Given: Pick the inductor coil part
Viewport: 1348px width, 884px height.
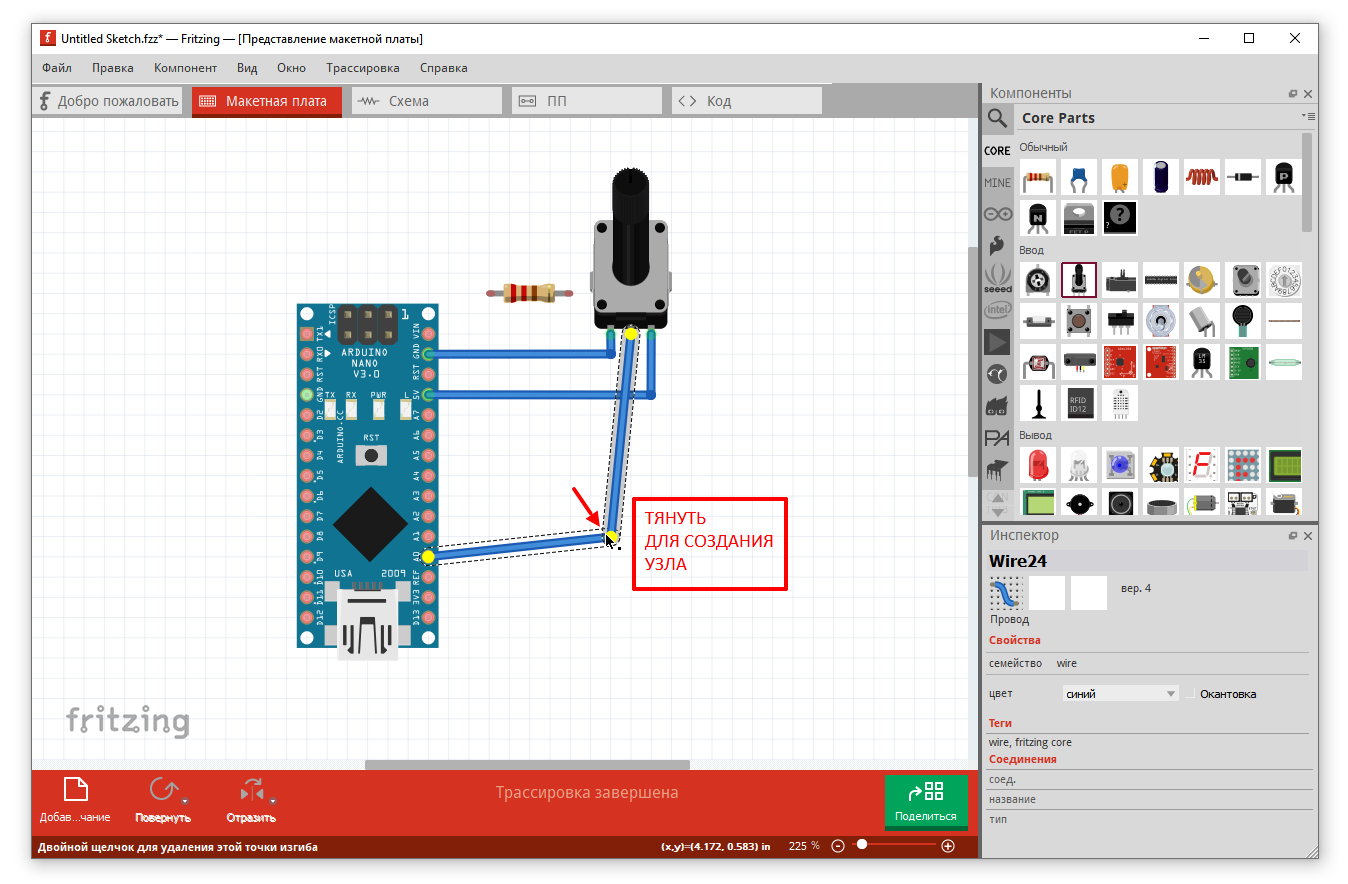Looking at the screenshot, I should pyautogui.click(x=1202, y=178).
